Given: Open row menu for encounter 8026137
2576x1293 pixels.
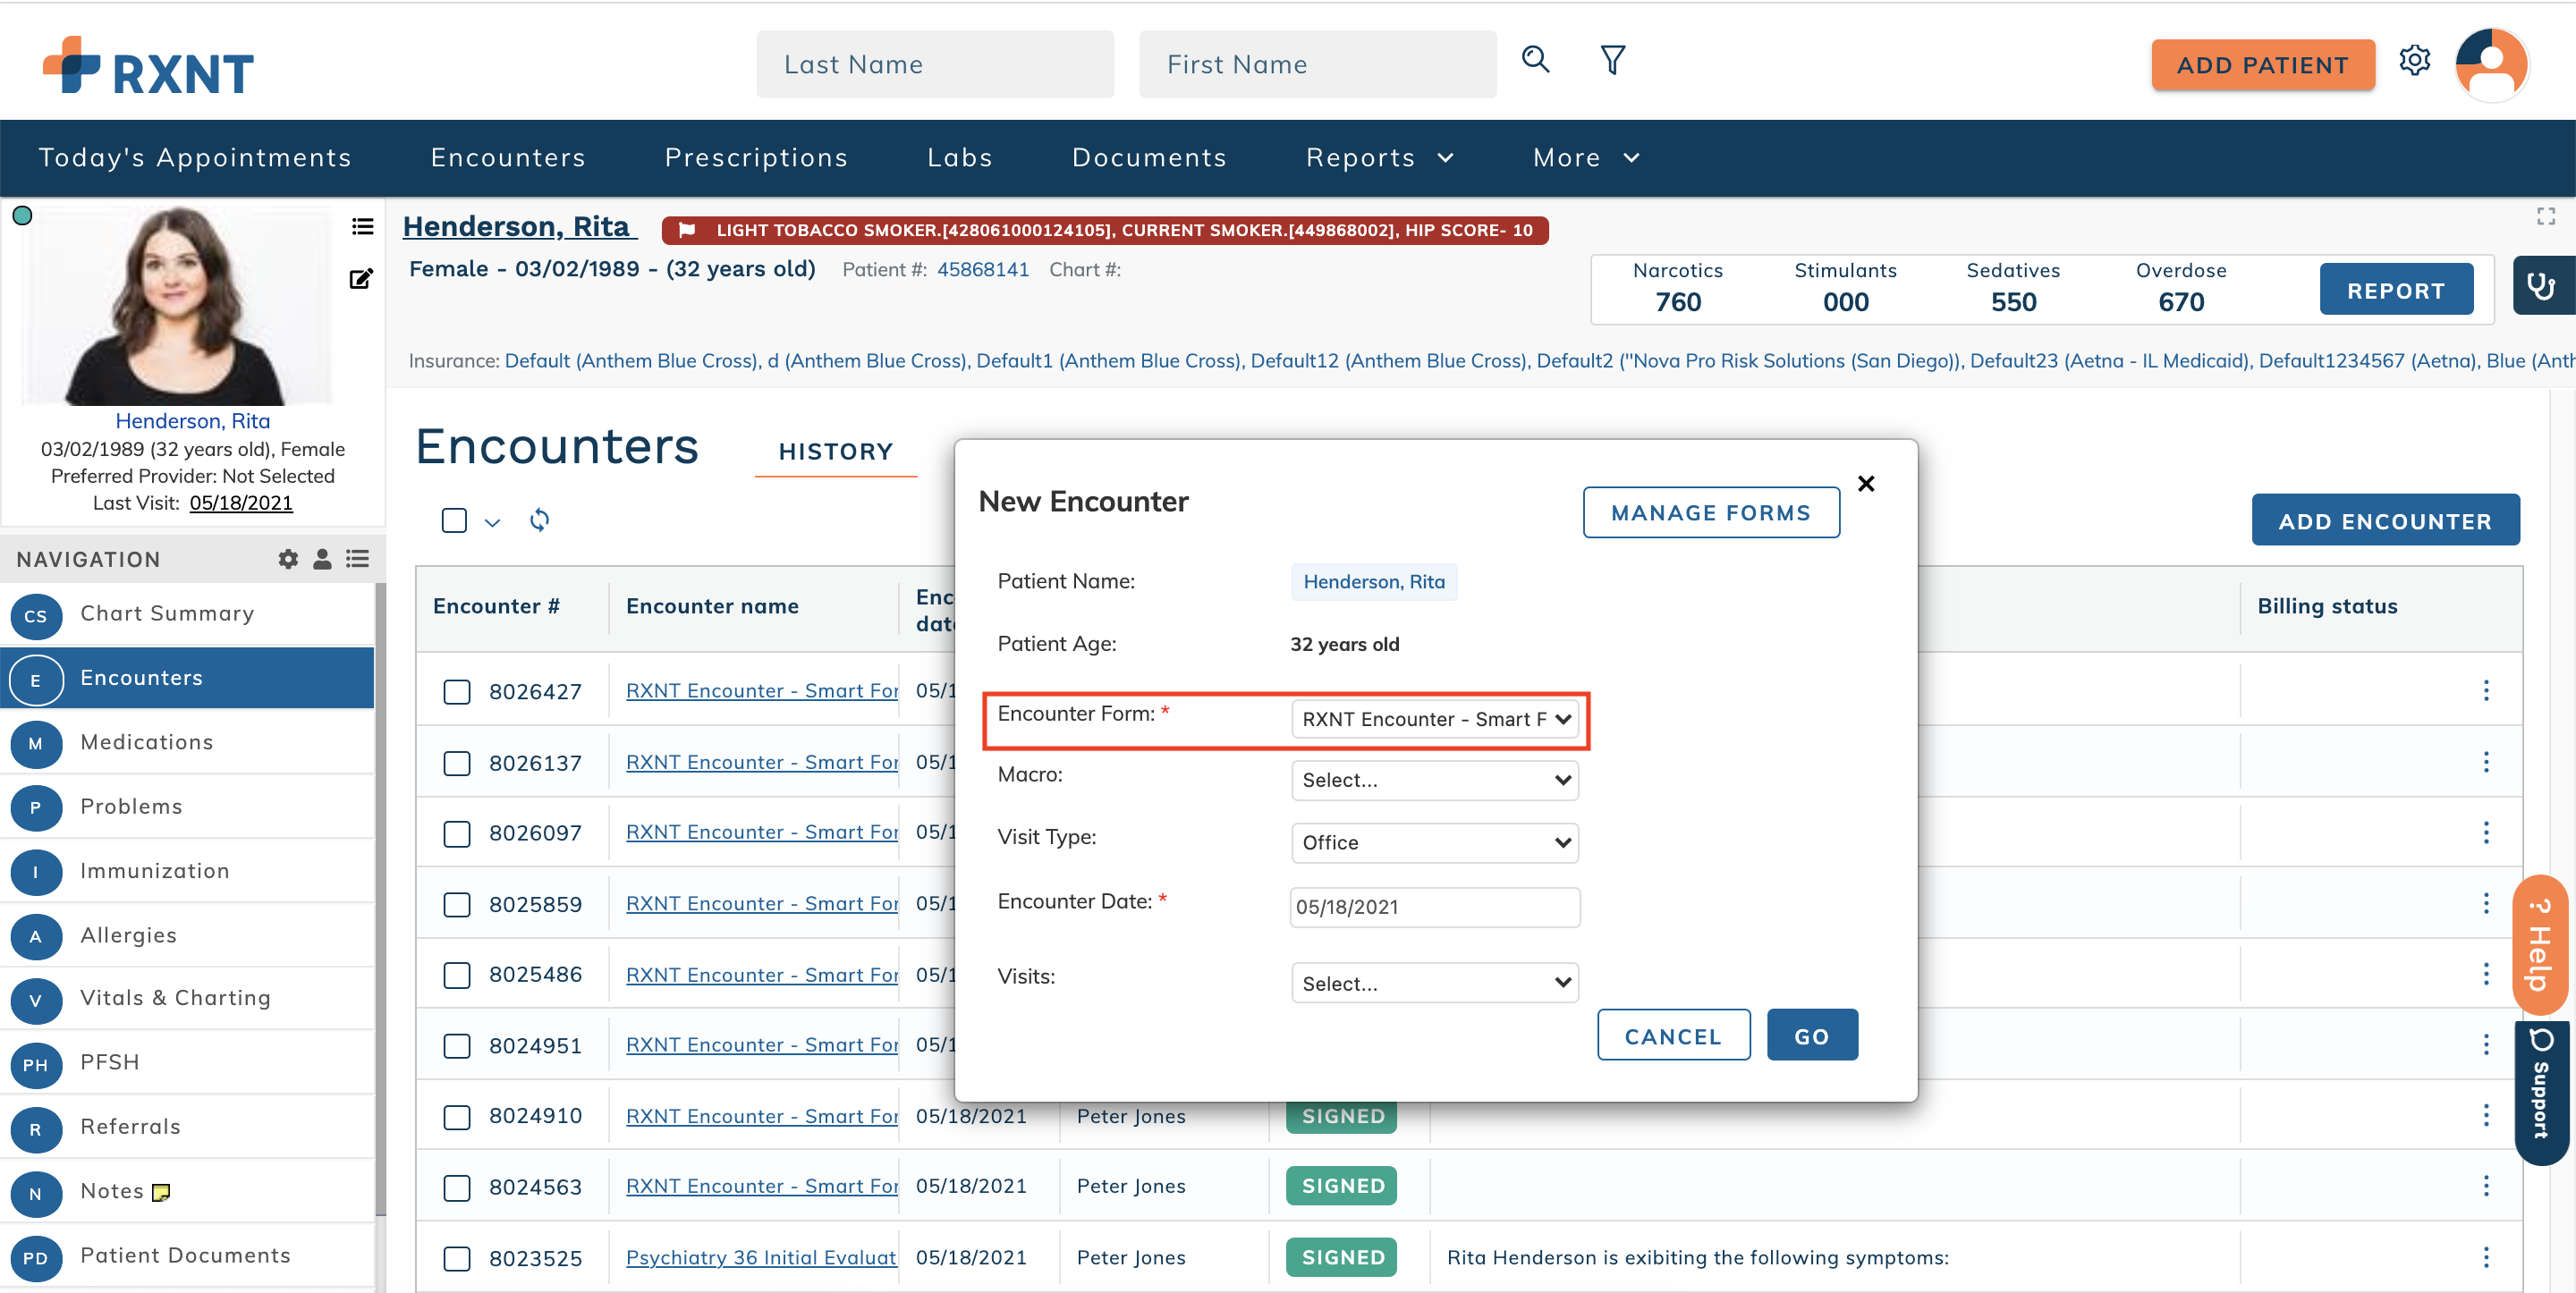Looking at the screenshot, I should point(2486,762).
